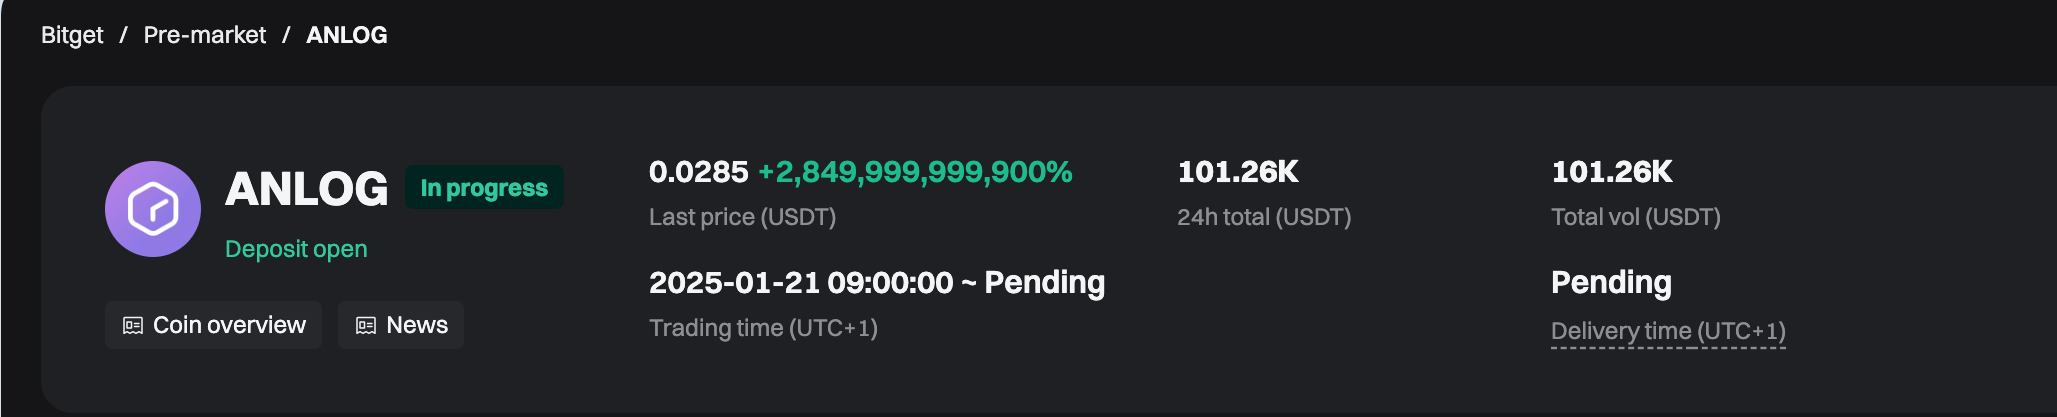Click the Total vol (USDT) label
This screenshot has width=2057, height=417.
coord(1636,217)
